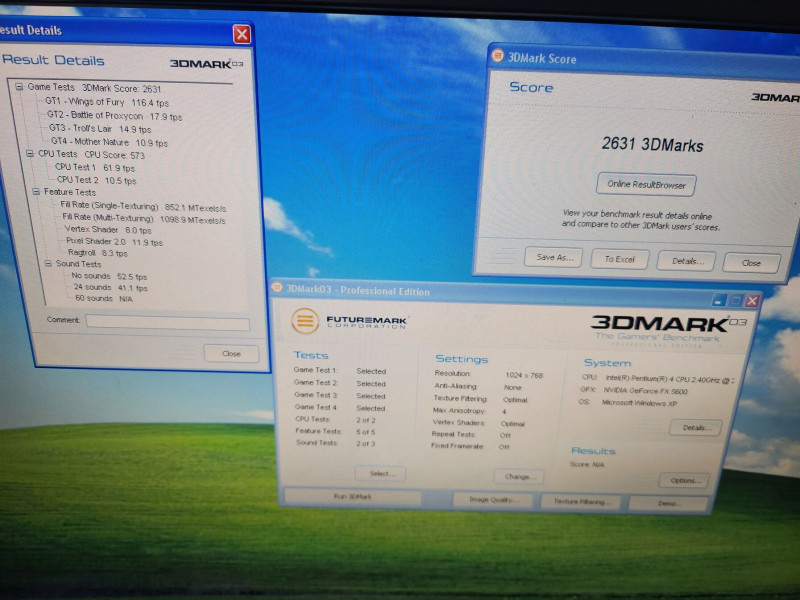Click the Futuremark Corporation logo

[x=349, y=321]
